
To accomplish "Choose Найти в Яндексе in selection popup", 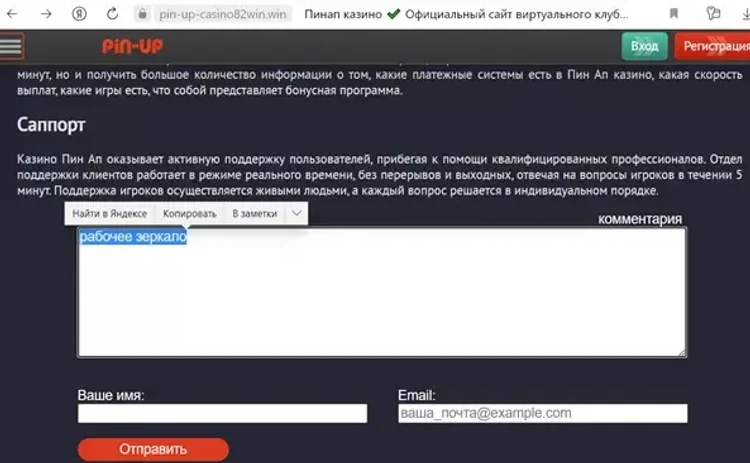I will [x=110, y=214].
